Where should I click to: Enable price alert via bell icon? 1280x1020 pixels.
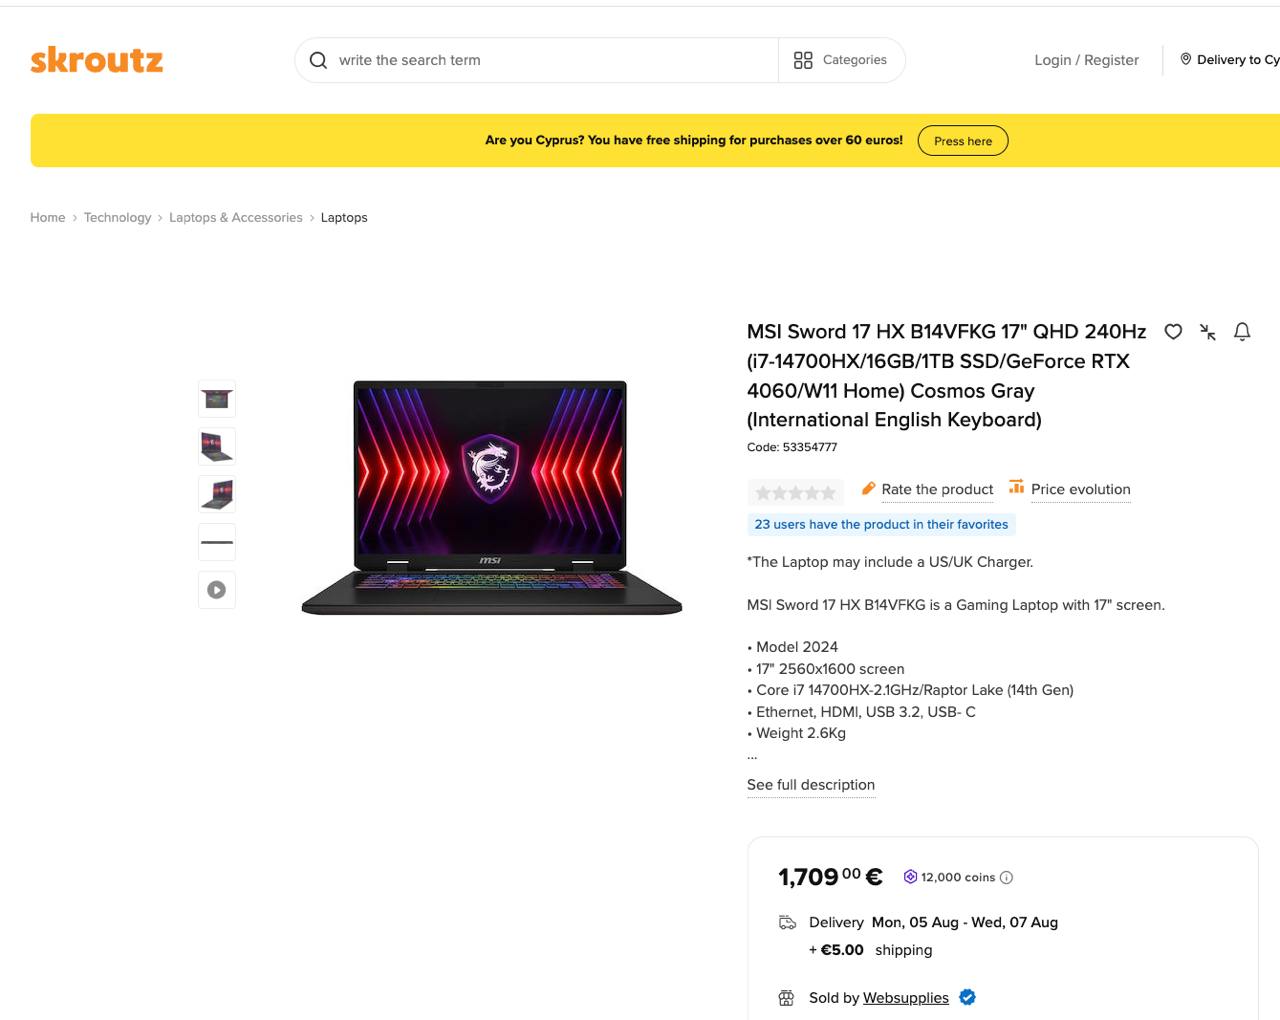[x=1242, y=332]
